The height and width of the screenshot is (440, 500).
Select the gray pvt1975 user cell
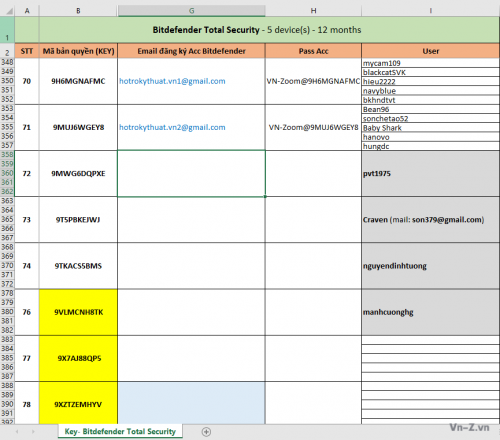pyautogui.click(x=430, y=173)
